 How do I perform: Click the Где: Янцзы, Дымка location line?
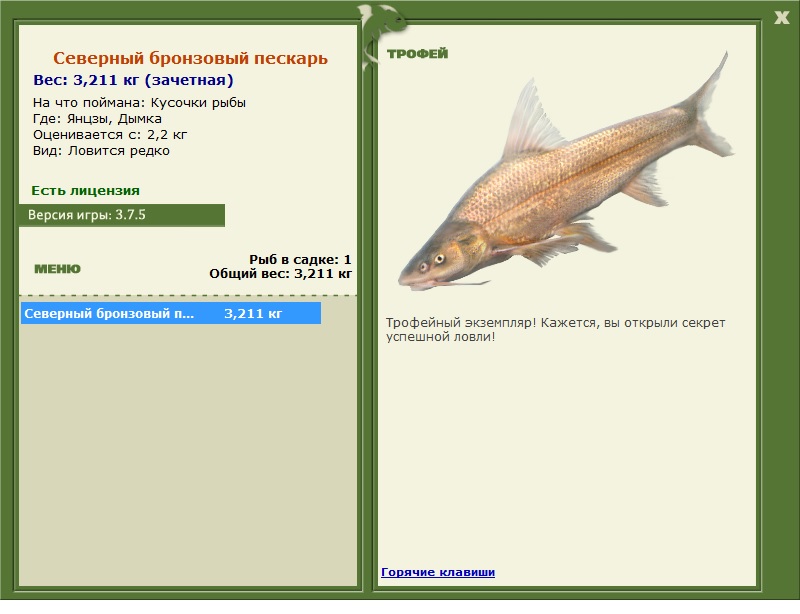pos(97,118)
